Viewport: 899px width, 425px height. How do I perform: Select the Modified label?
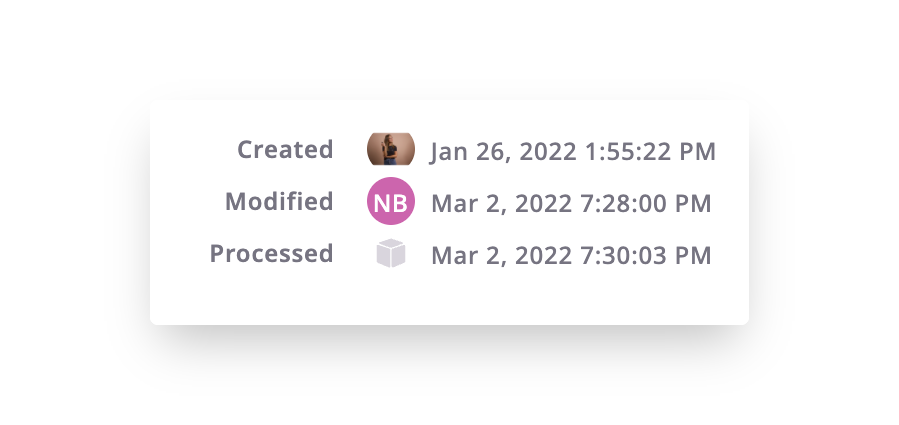pos(279,202)
